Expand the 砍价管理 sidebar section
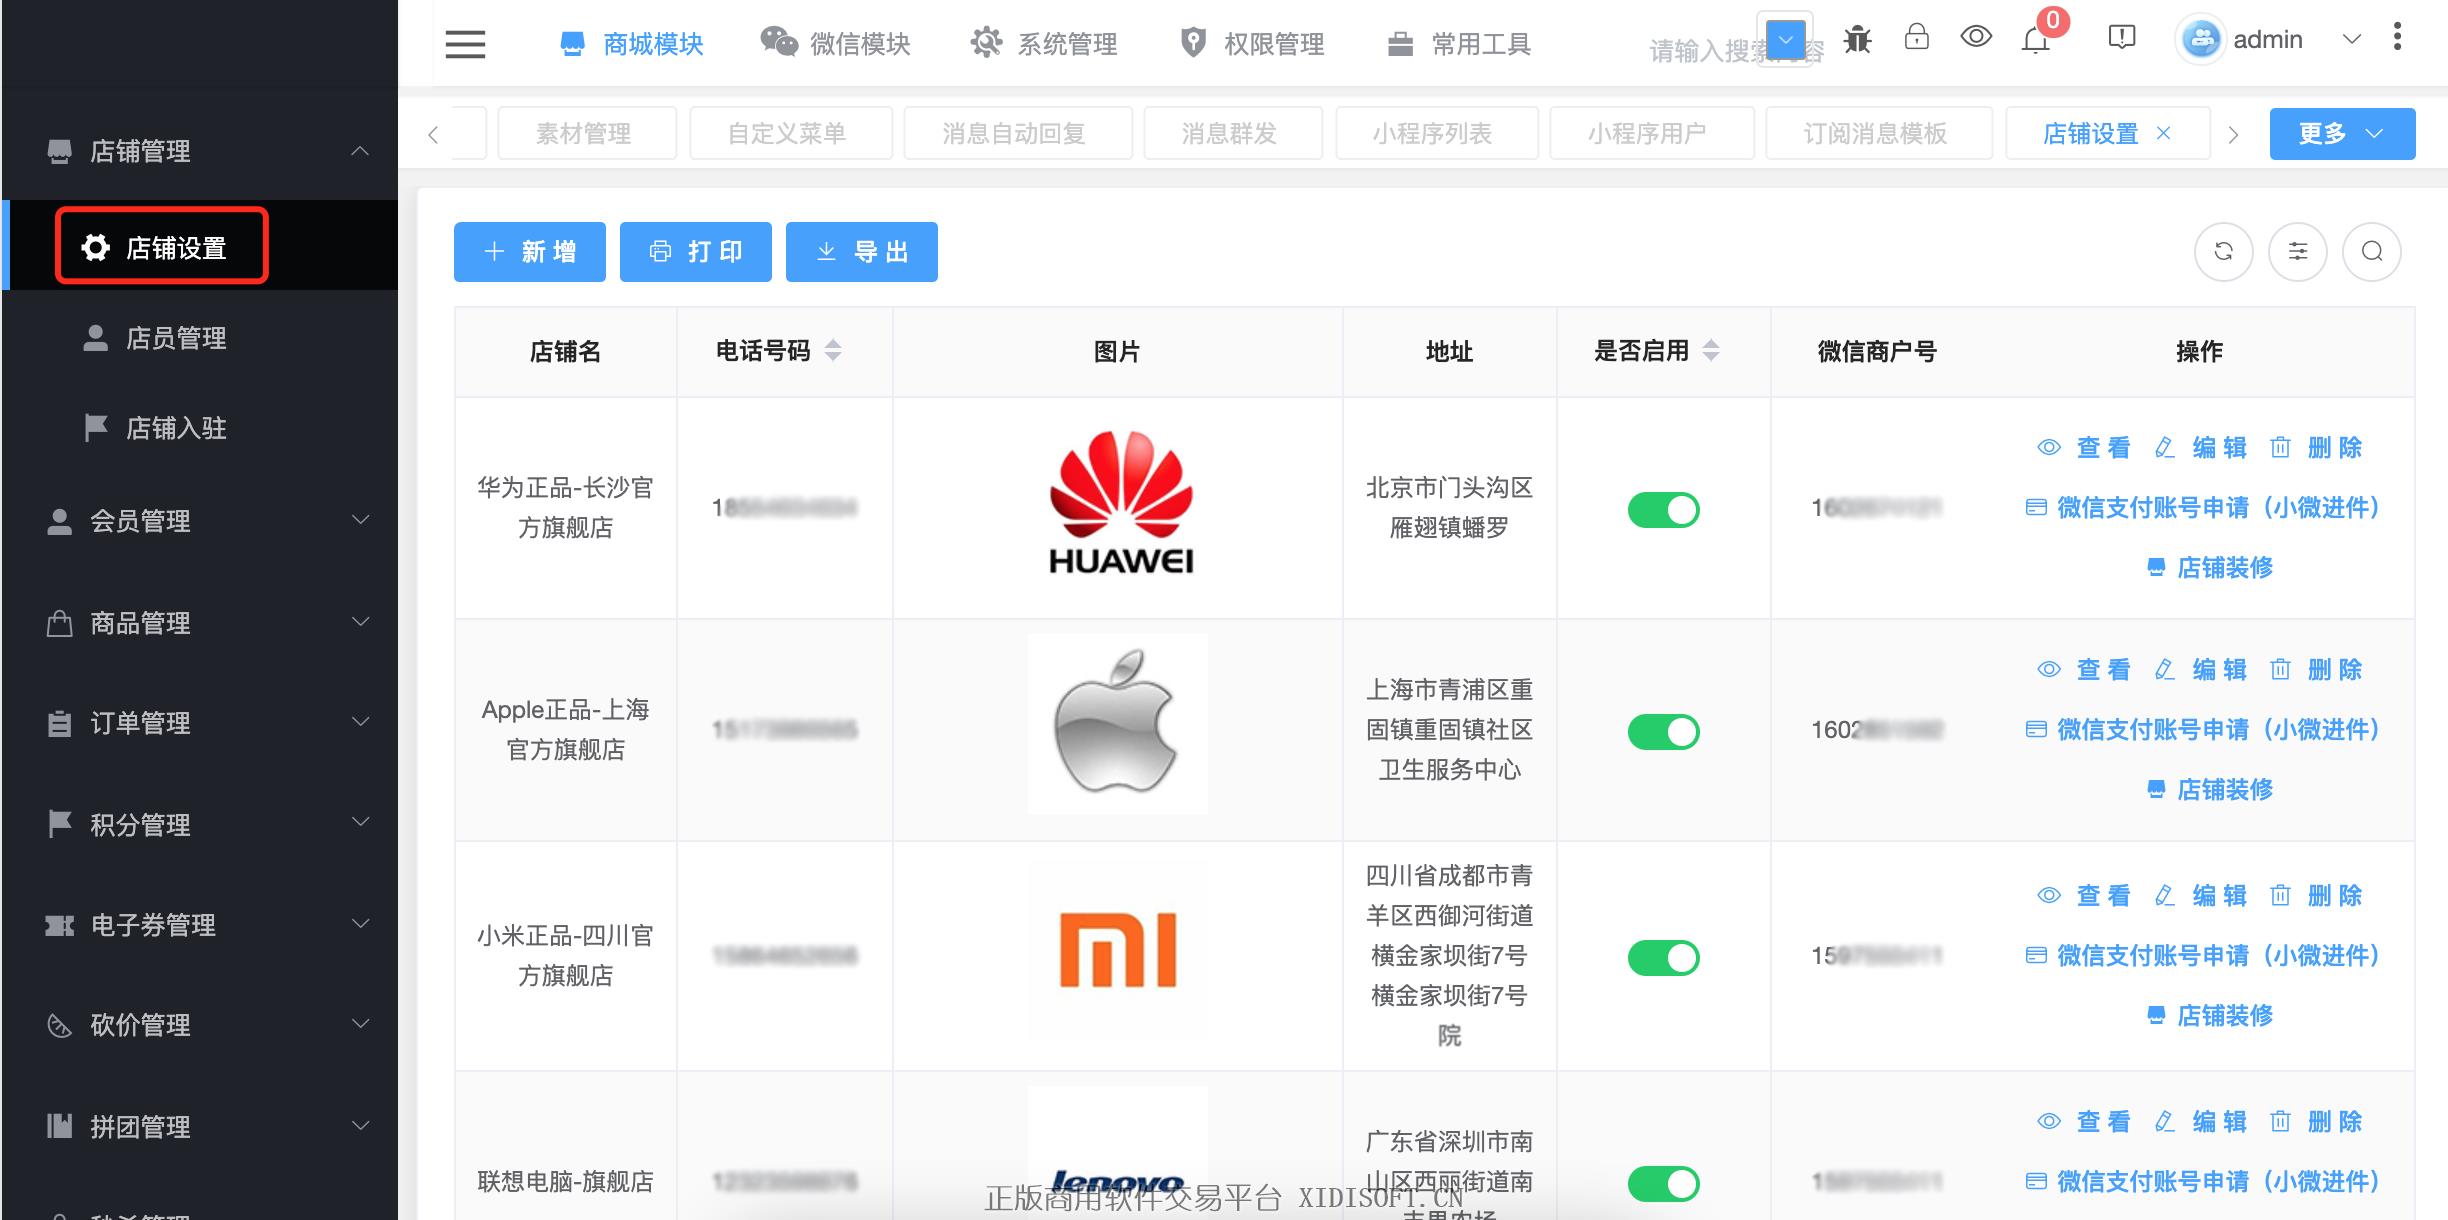Image resolution: width=2448 pixels, height=1220 pixels. [x=200, y=1025]
